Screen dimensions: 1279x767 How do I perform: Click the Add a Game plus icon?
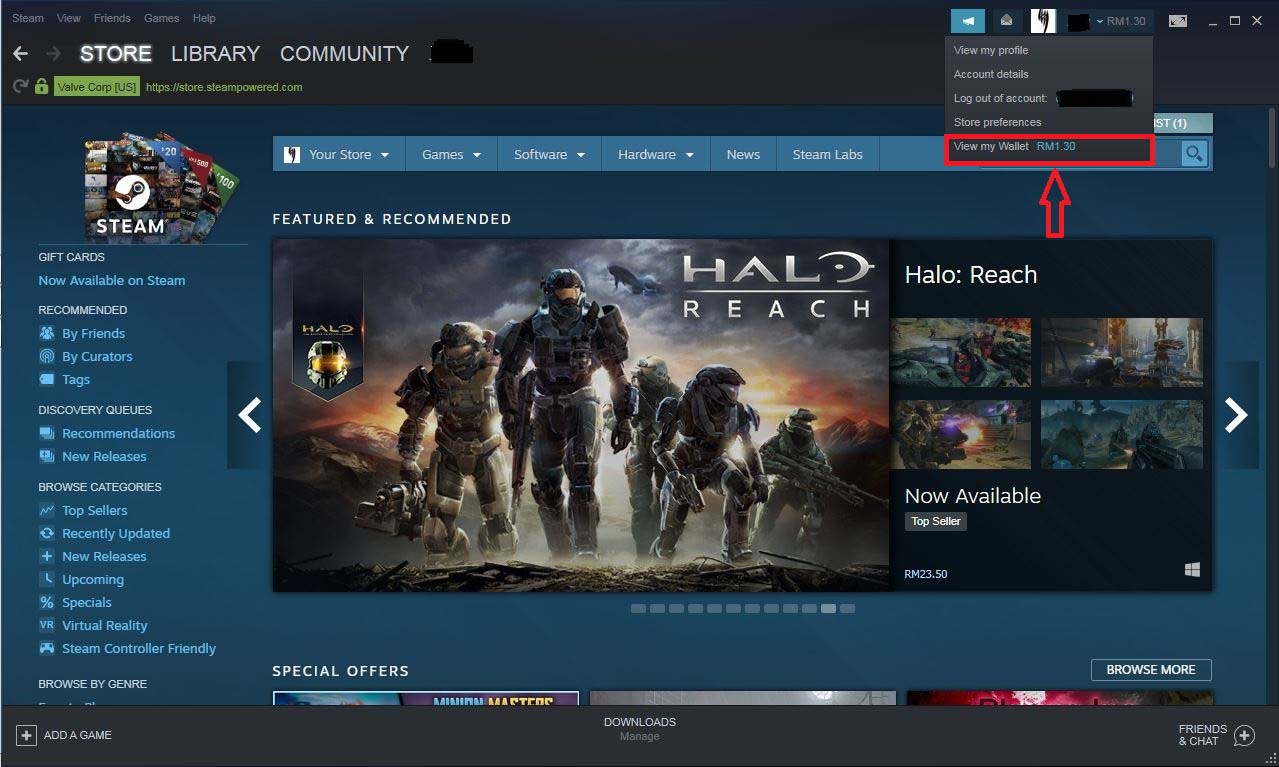pos(26,735)
